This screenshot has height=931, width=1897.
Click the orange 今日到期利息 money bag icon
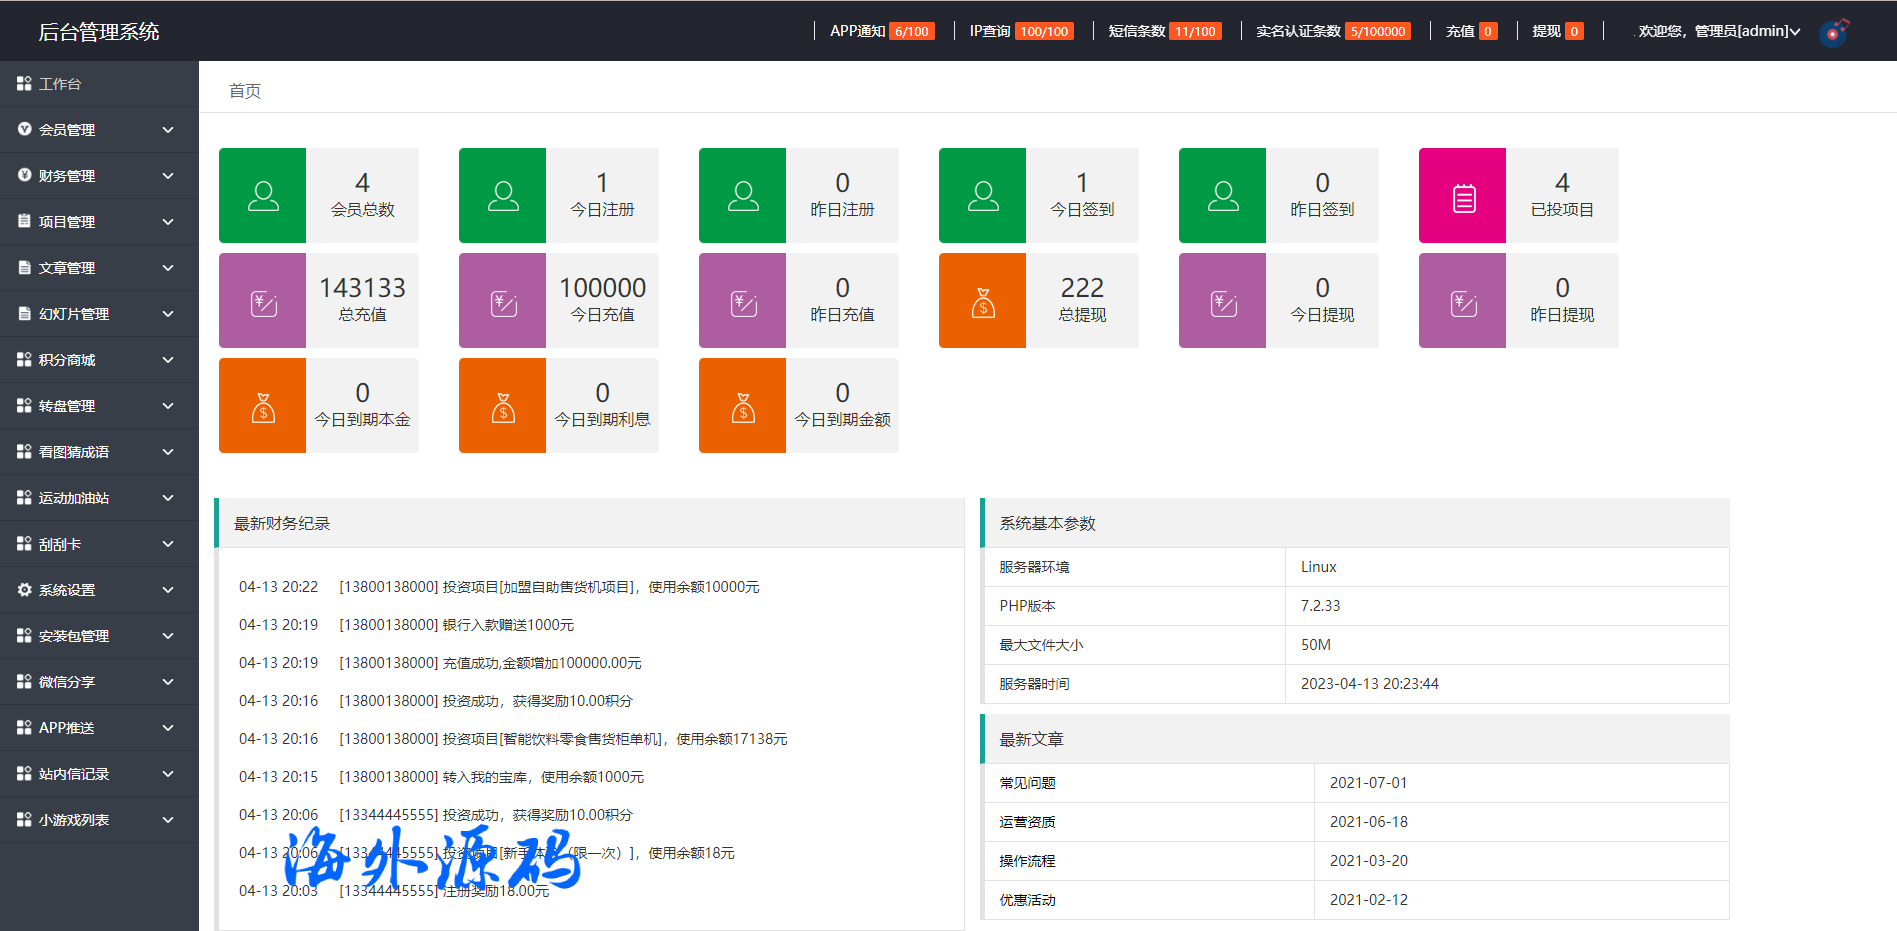[x=503, y=406]
